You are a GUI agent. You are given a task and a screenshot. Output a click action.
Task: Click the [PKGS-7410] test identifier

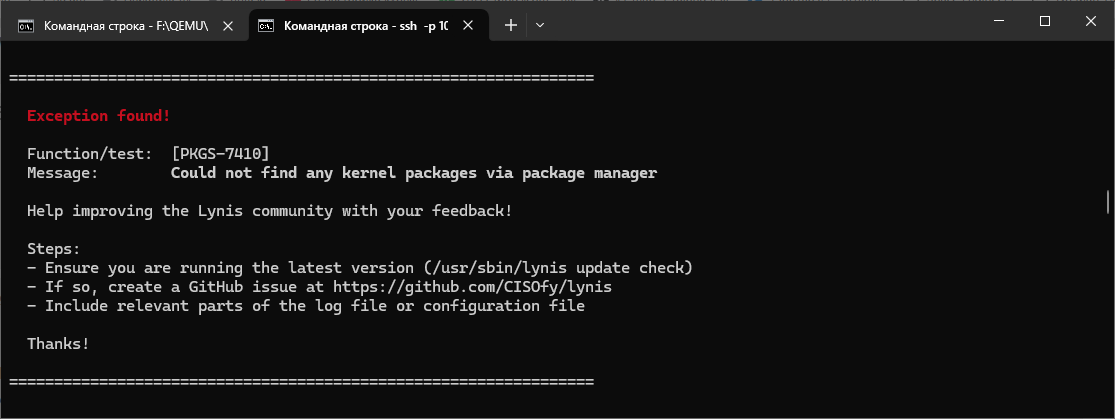220,154
